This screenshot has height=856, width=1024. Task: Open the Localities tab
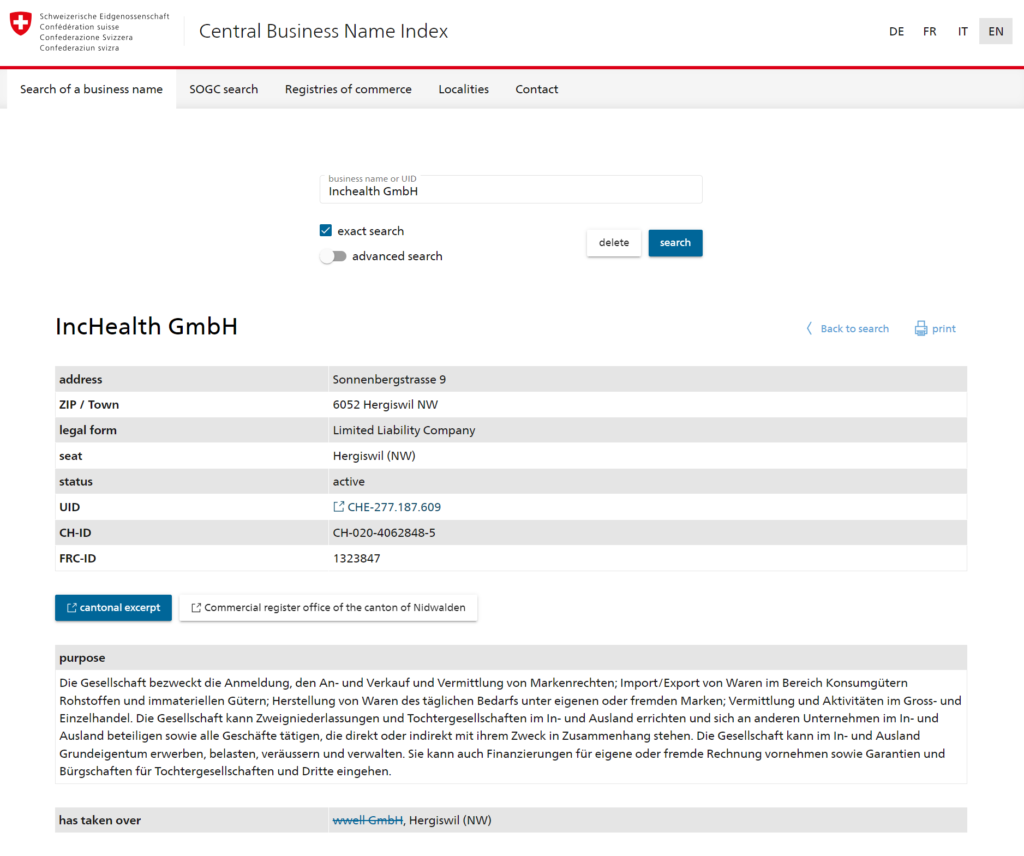[x=463, y=89]
